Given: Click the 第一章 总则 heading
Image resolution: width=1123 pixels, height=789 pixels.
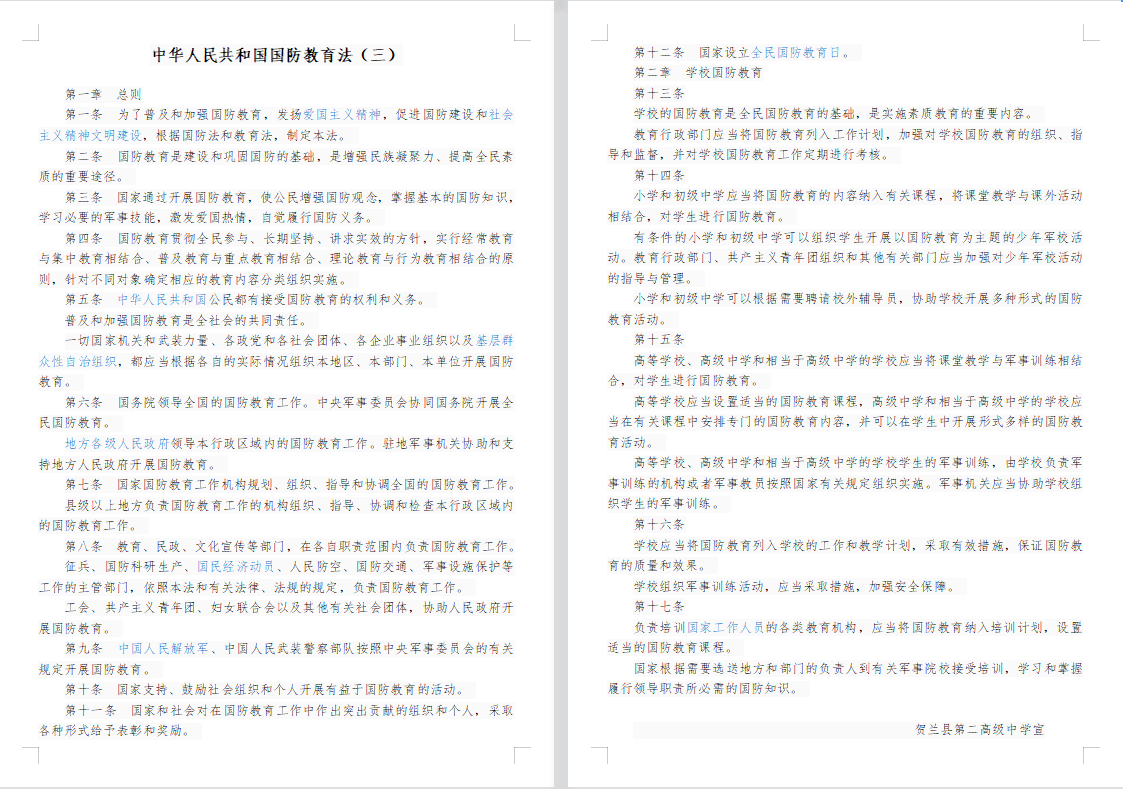Looking at the screenshot, I should (x=103, y=94).
